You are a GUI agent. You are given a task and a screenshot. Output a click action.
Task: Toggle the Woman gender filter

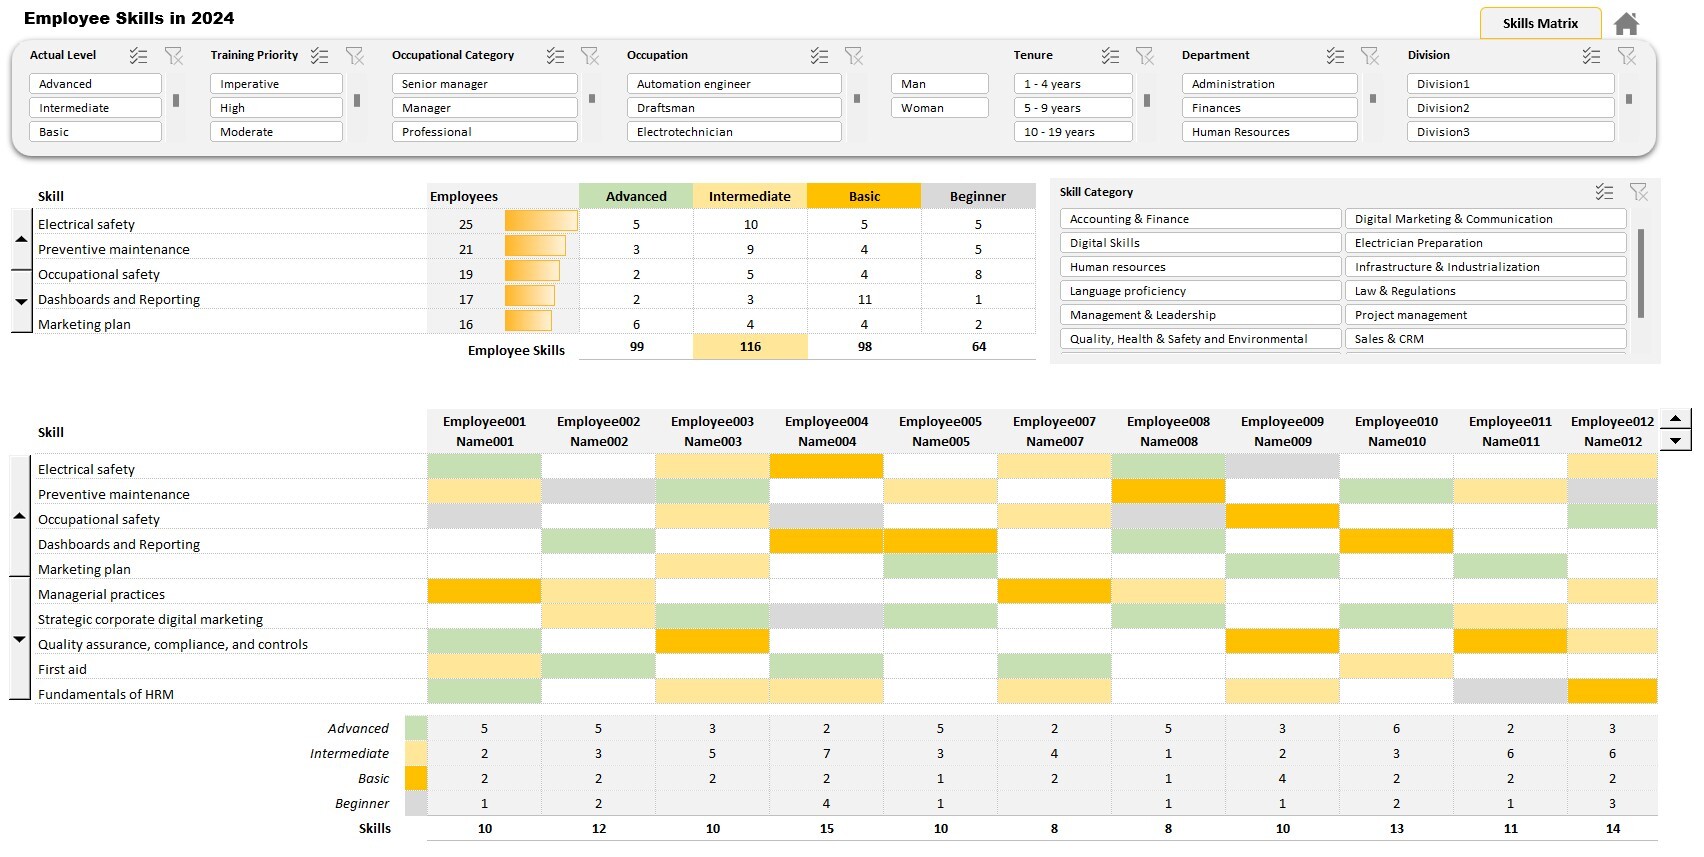[x=939, y=108]
